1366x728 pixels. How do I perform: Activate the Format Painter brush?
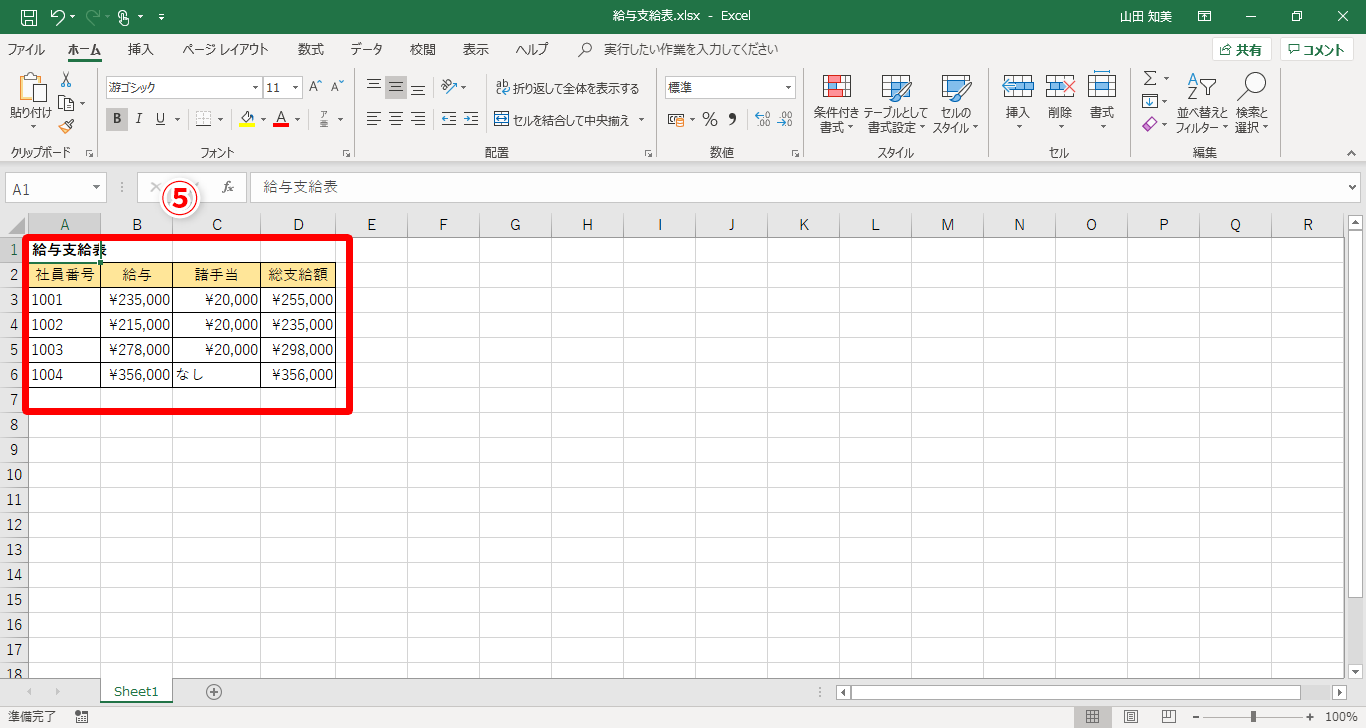coord(66,126)
